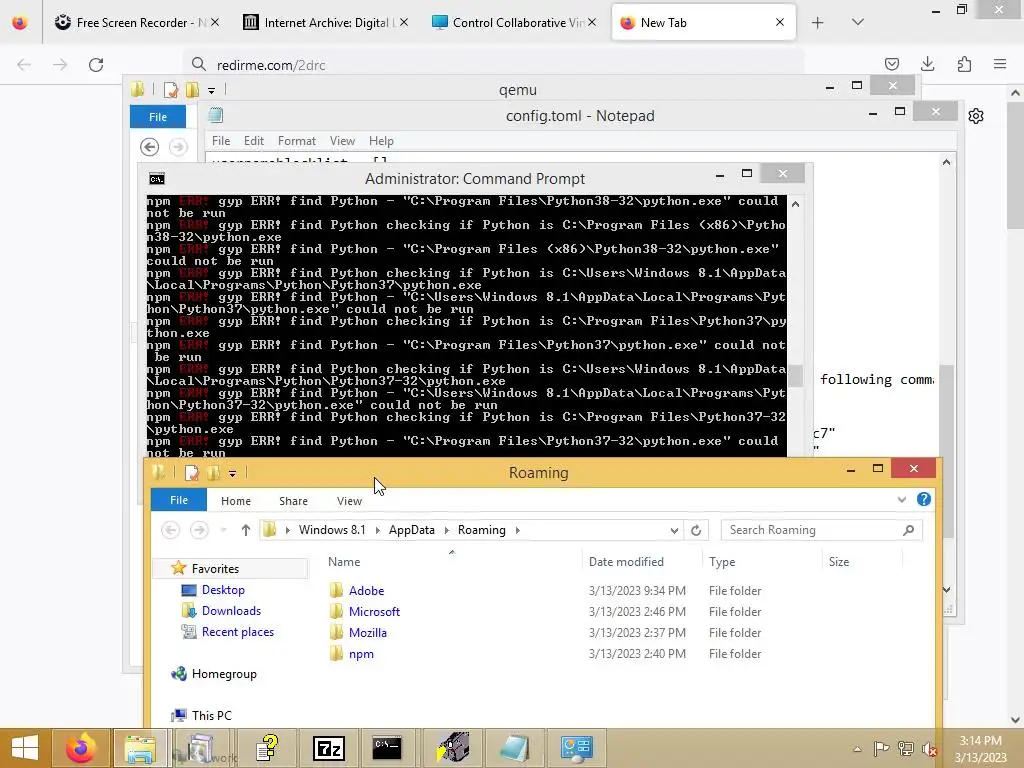The height and width of the screenshot is (768, 1024).
Task: Click the Firefox URL bar redirme.com/2drc
Action: 493,65
